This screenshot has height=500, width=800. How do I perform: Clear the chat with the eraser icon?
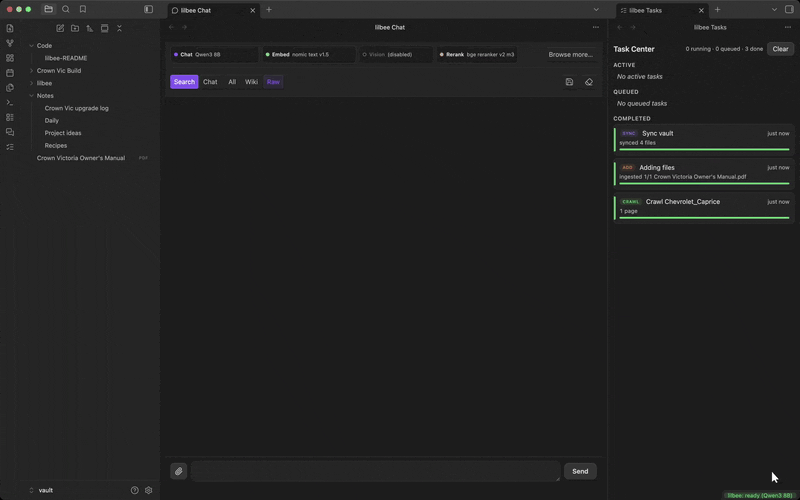[589, 82]
